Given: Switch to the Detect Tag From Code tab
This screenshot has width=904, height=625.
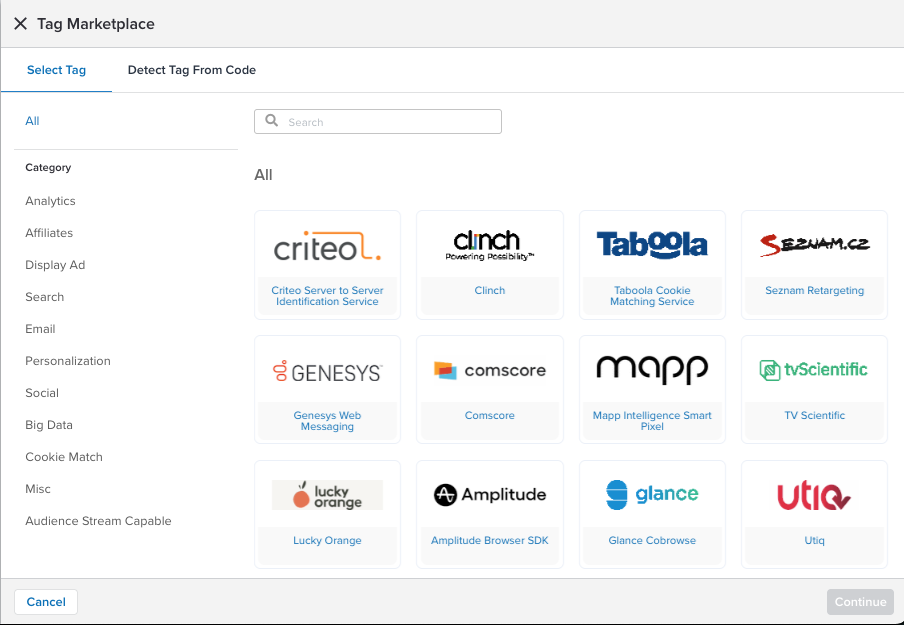Looking at the screenshot, I should 191,70.
